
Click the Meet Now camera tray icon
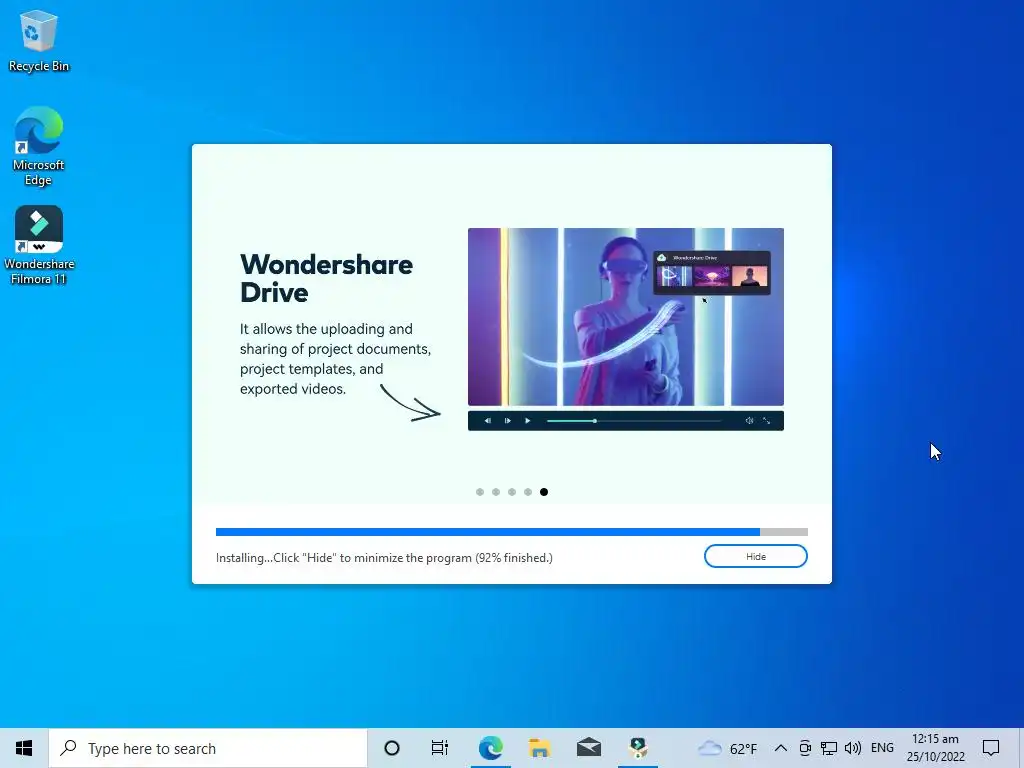pyautogui.click(x=805, y=748)
